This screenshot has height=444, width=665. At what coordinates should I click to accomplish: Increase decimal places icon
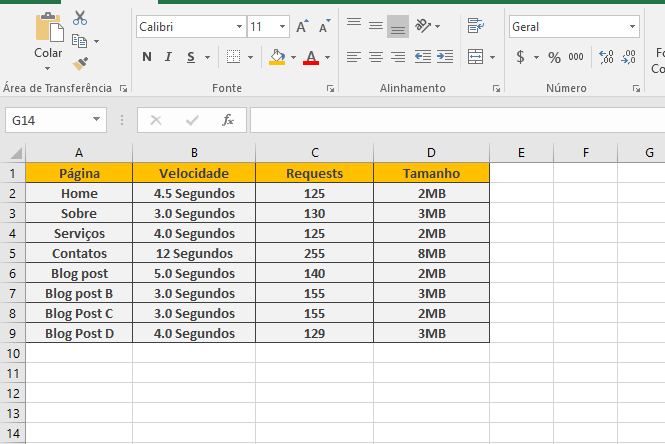(x=606, y=57)
